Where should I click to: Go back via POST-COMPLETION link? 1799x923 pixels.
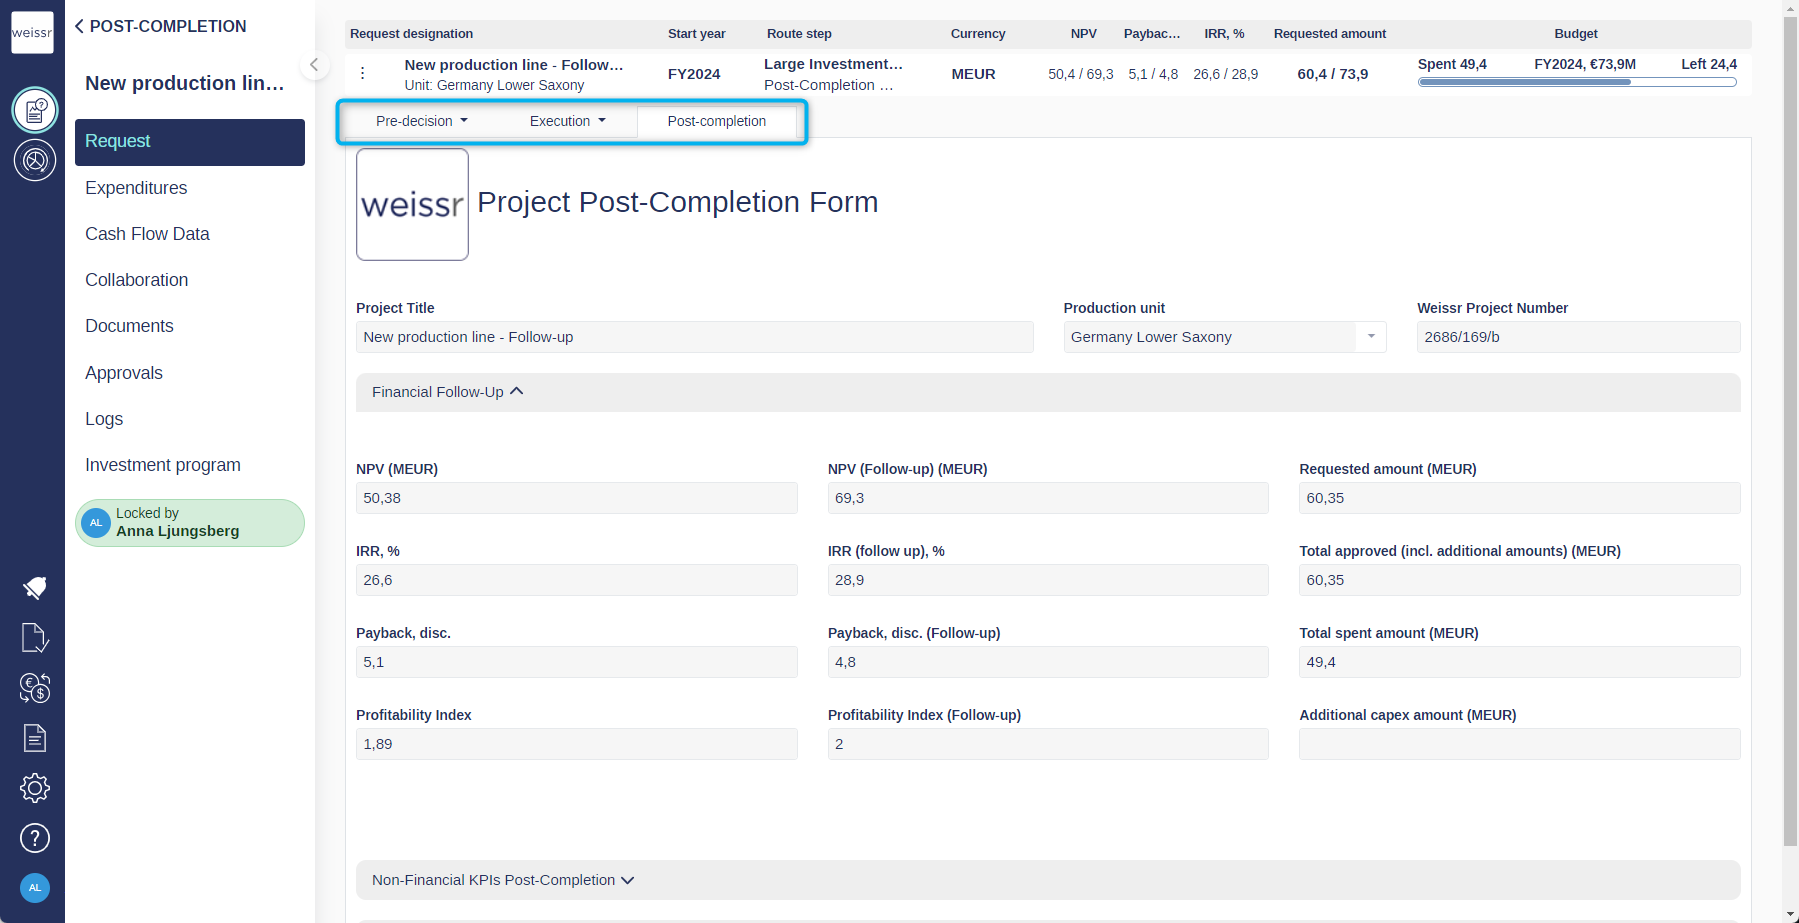pos(160,26)
